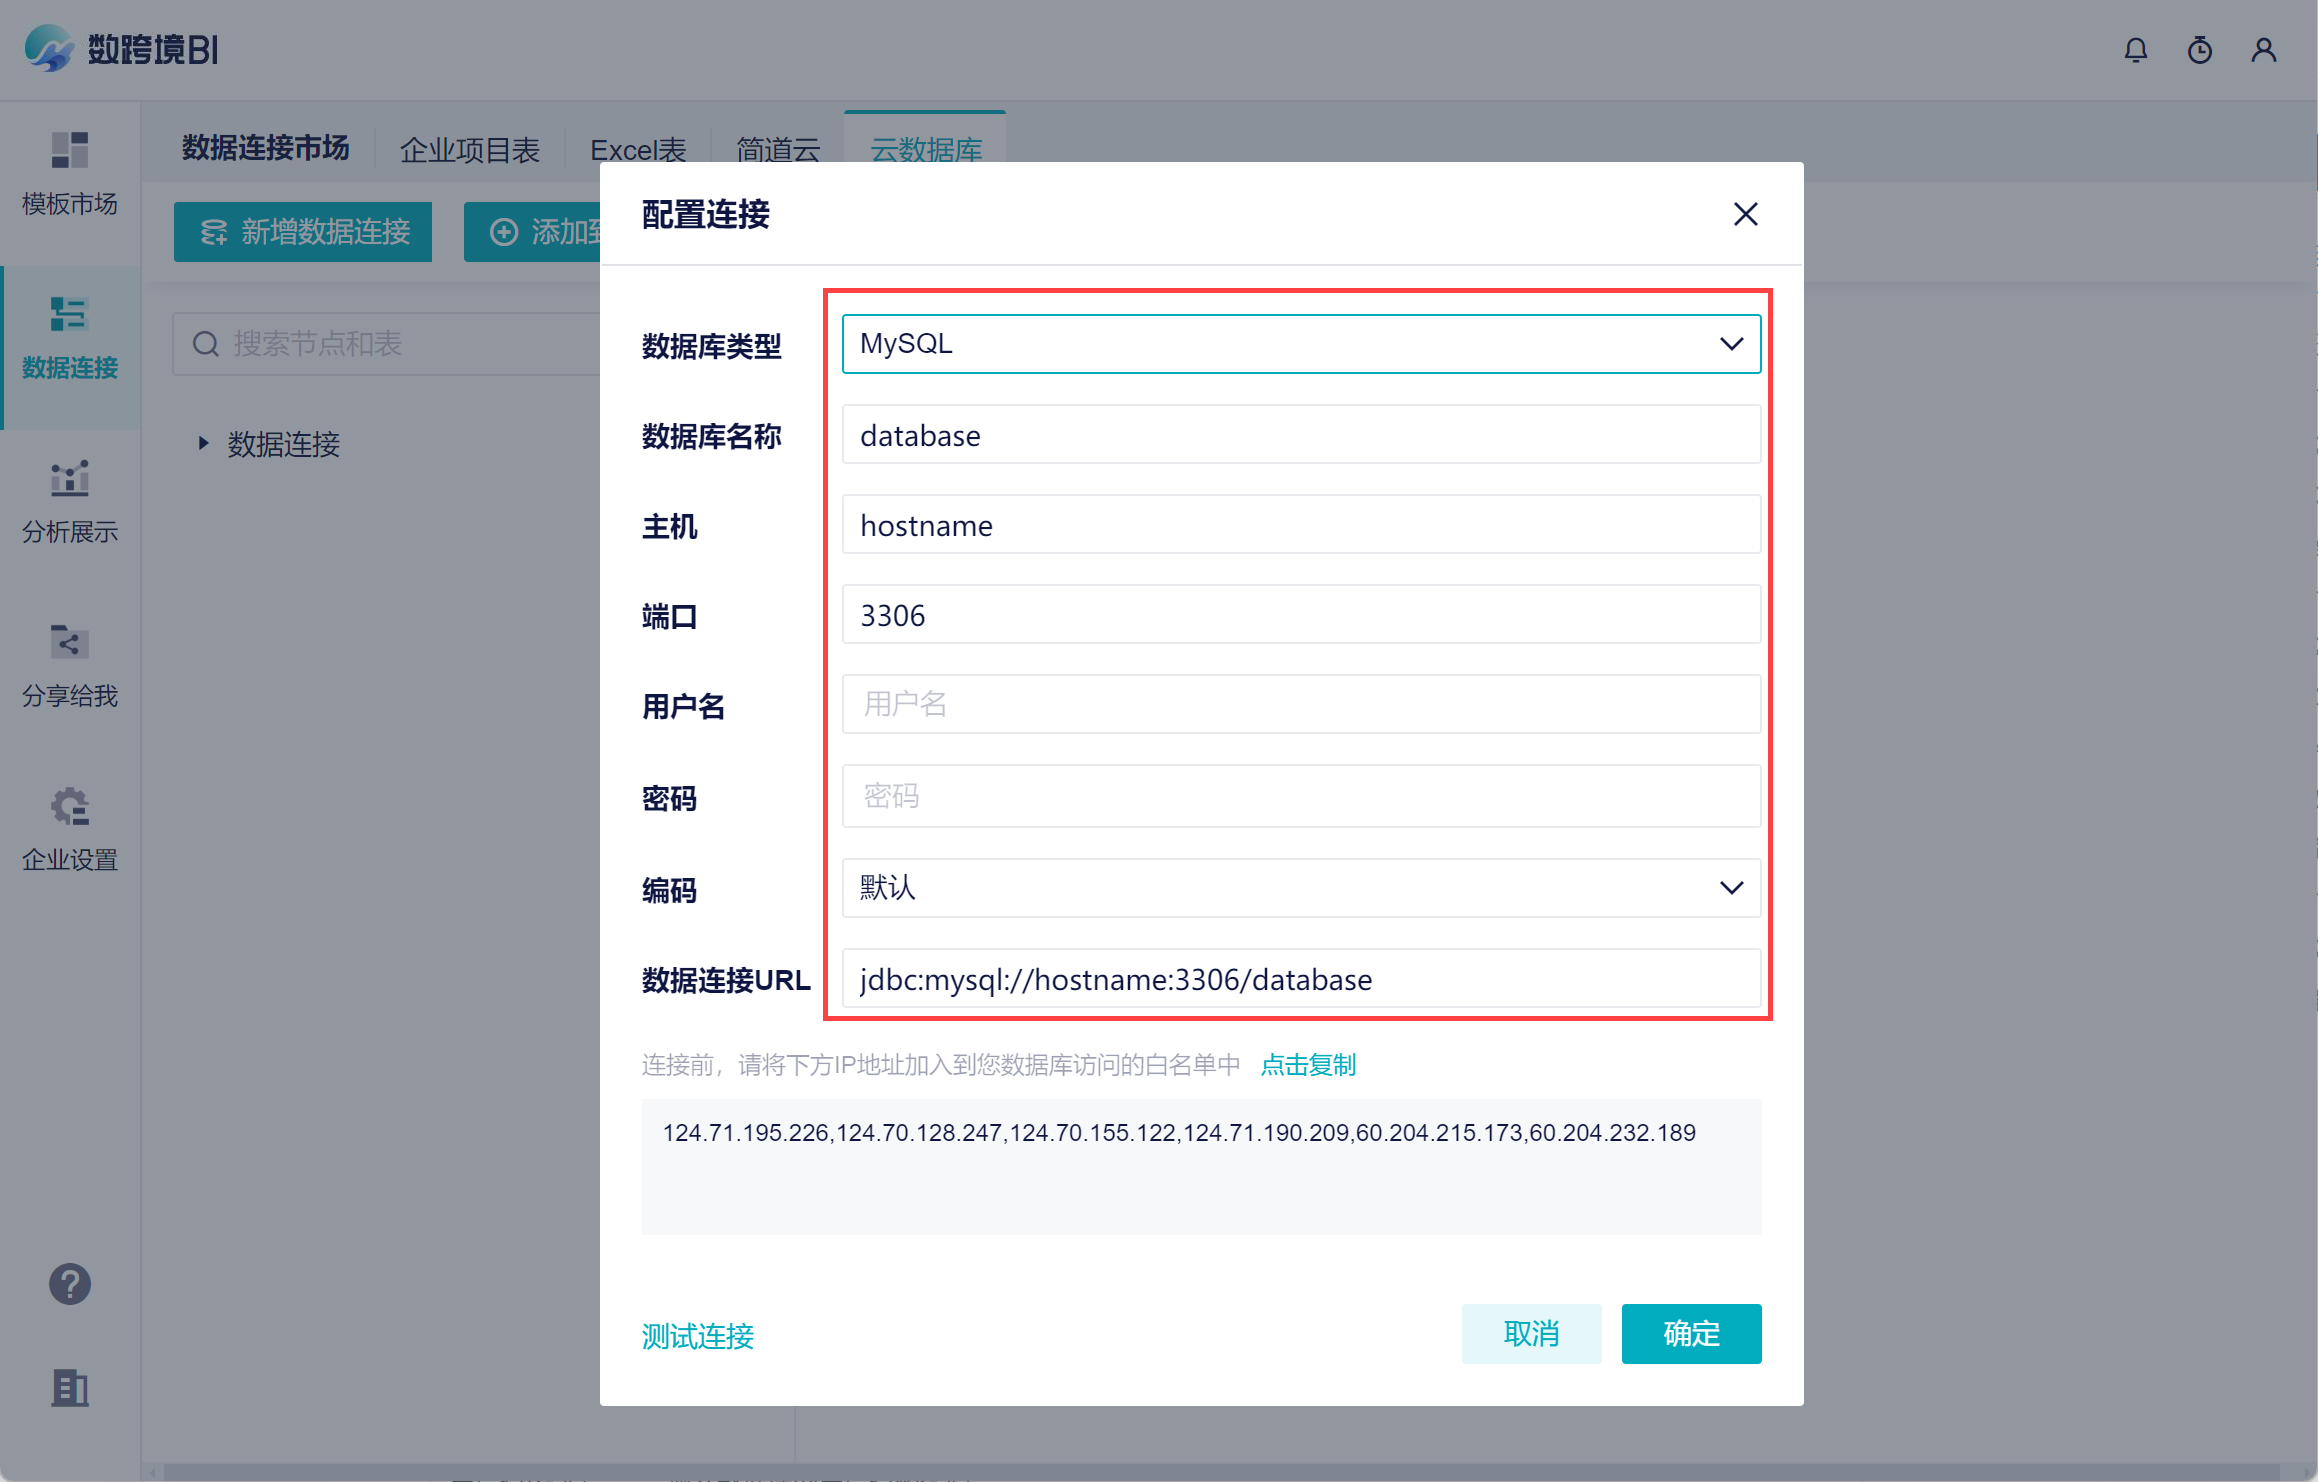Open the timer clock icon in header

2199,50
